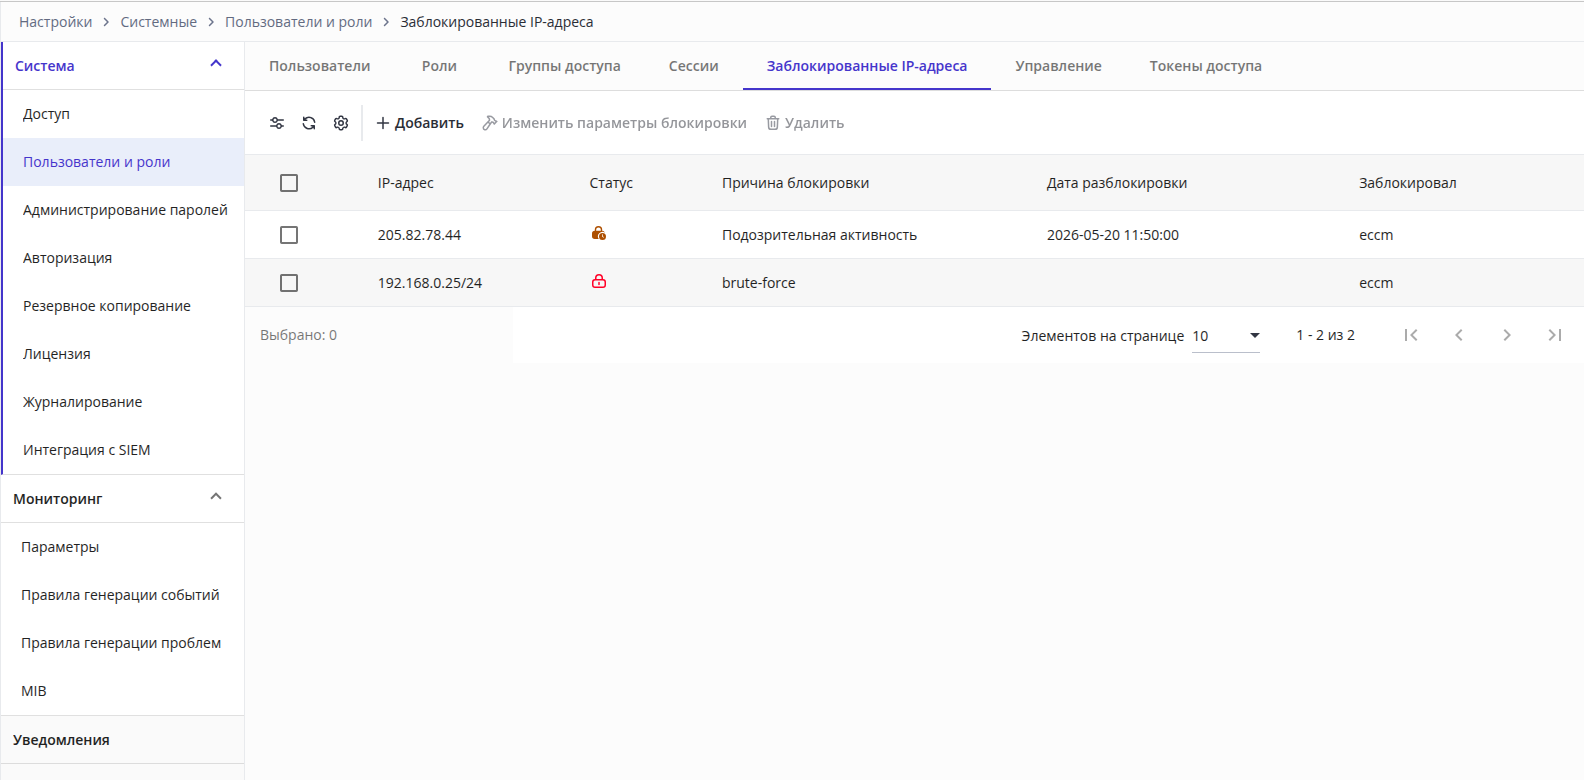Go to the previous page arrow
Image resolution: width=1584 pixels, height=780 pixels.
coord(1459,335)
